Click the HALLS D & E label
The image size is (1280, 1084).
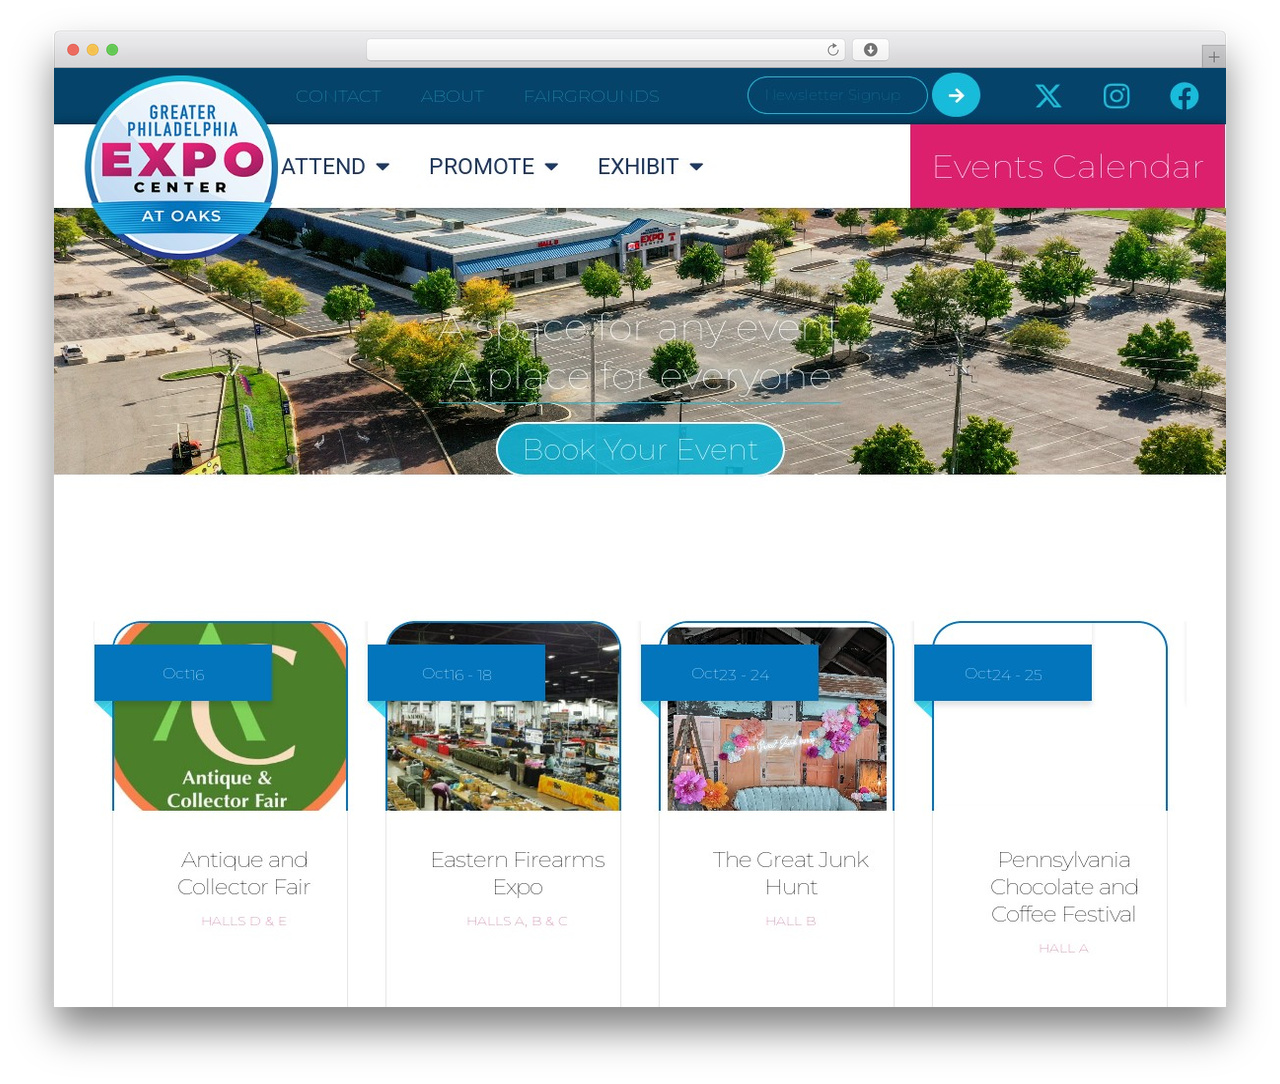(244, 921)
